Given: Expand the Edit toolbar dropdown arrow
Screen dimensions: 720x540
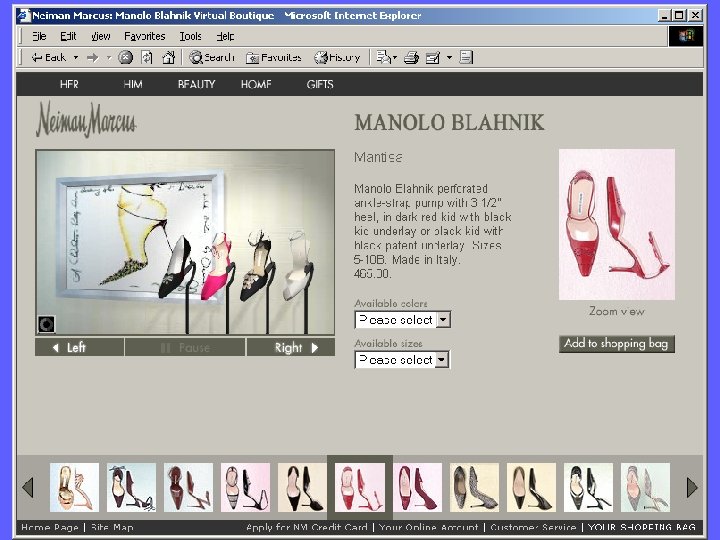Looking at the screenshot, I should pos(450,57).
